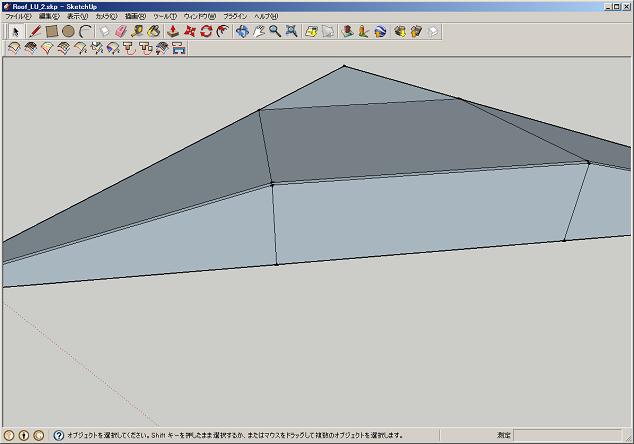The height and width of the screenshot is (444, 634).
Task: Select the arrow Select tool
Action: [x=15, y=31]
